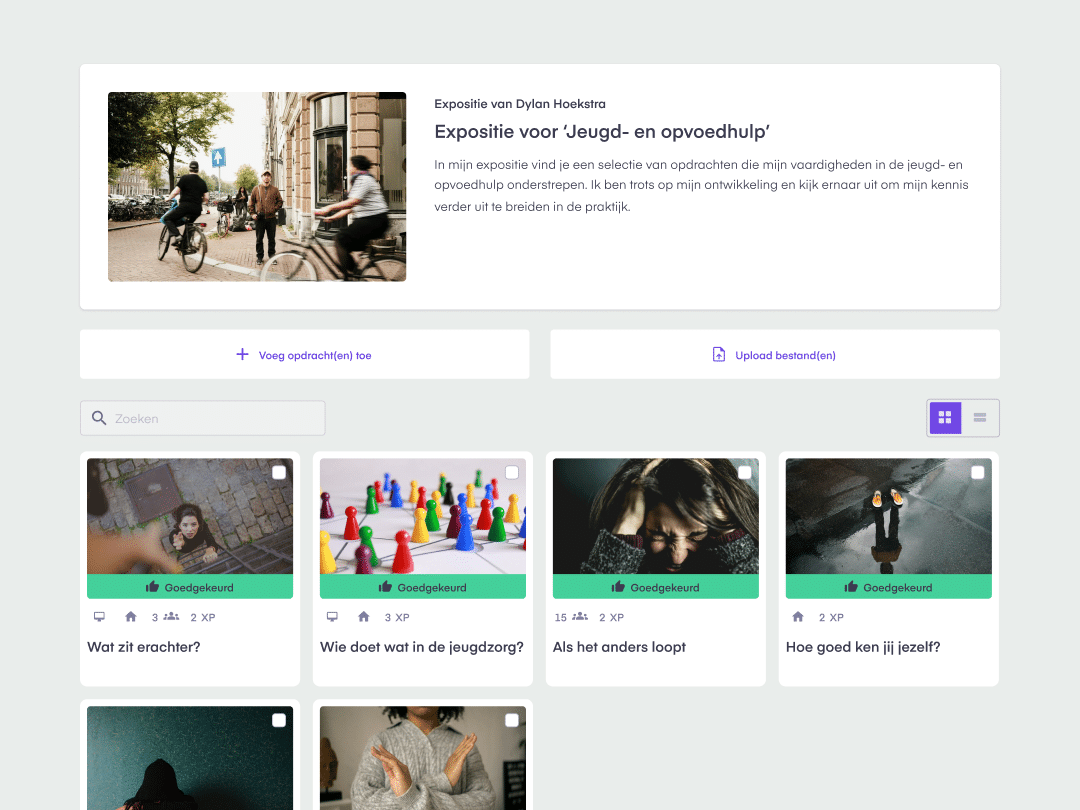Click the home icon on 'Hoe goed ken jij jezelf?'

pos(797,617)
